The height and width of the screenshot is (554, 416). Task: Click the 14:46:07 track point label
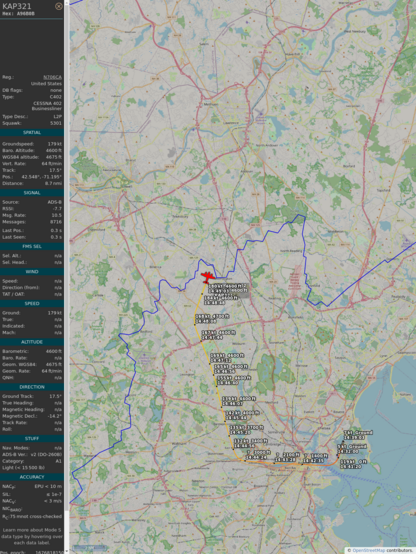(239, 401)
